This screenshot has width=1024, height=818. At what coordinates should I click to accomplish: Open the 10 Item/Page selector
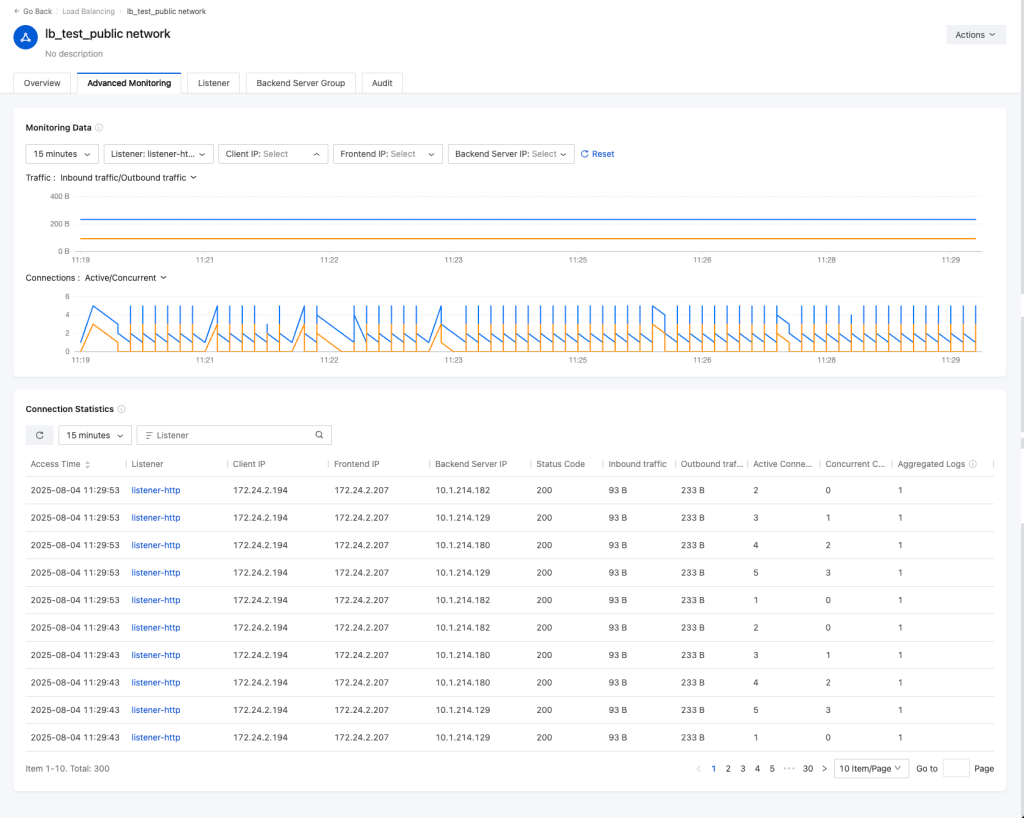coord(870,769)
